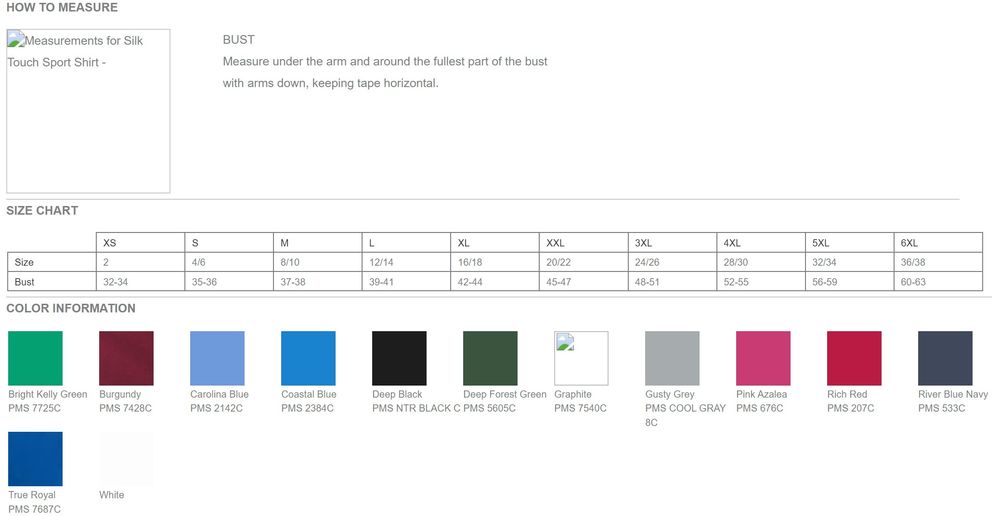Click the broken measurements image placeholder
This screenshot has height=516, width=1000.
(x=88, y=111)
